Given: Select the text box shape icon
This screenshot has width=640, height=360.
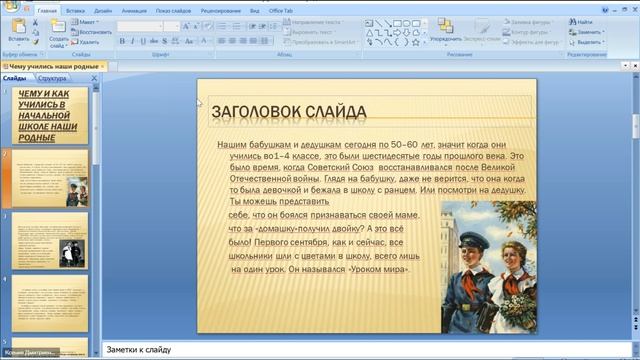Looking at the screenshot, I should (369, 23).
